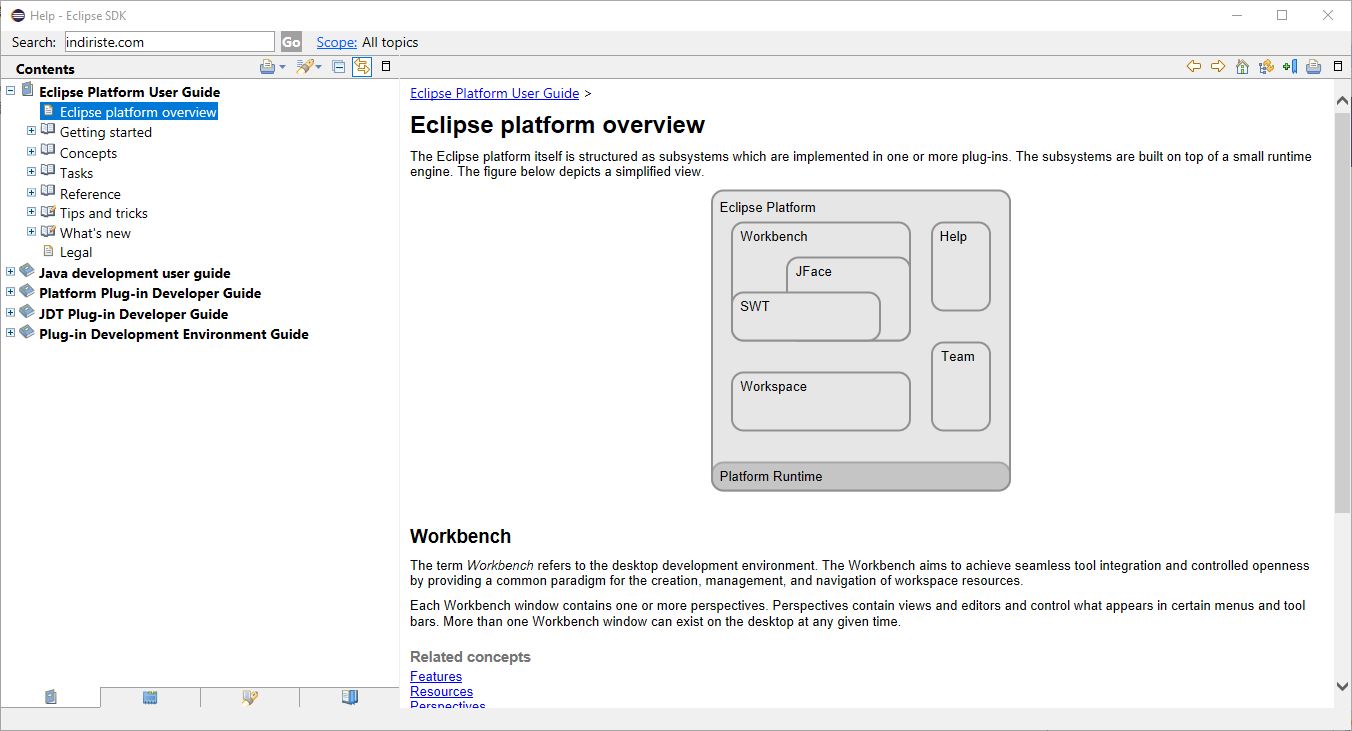Expand the Getting started node

(x=31, y=130)
